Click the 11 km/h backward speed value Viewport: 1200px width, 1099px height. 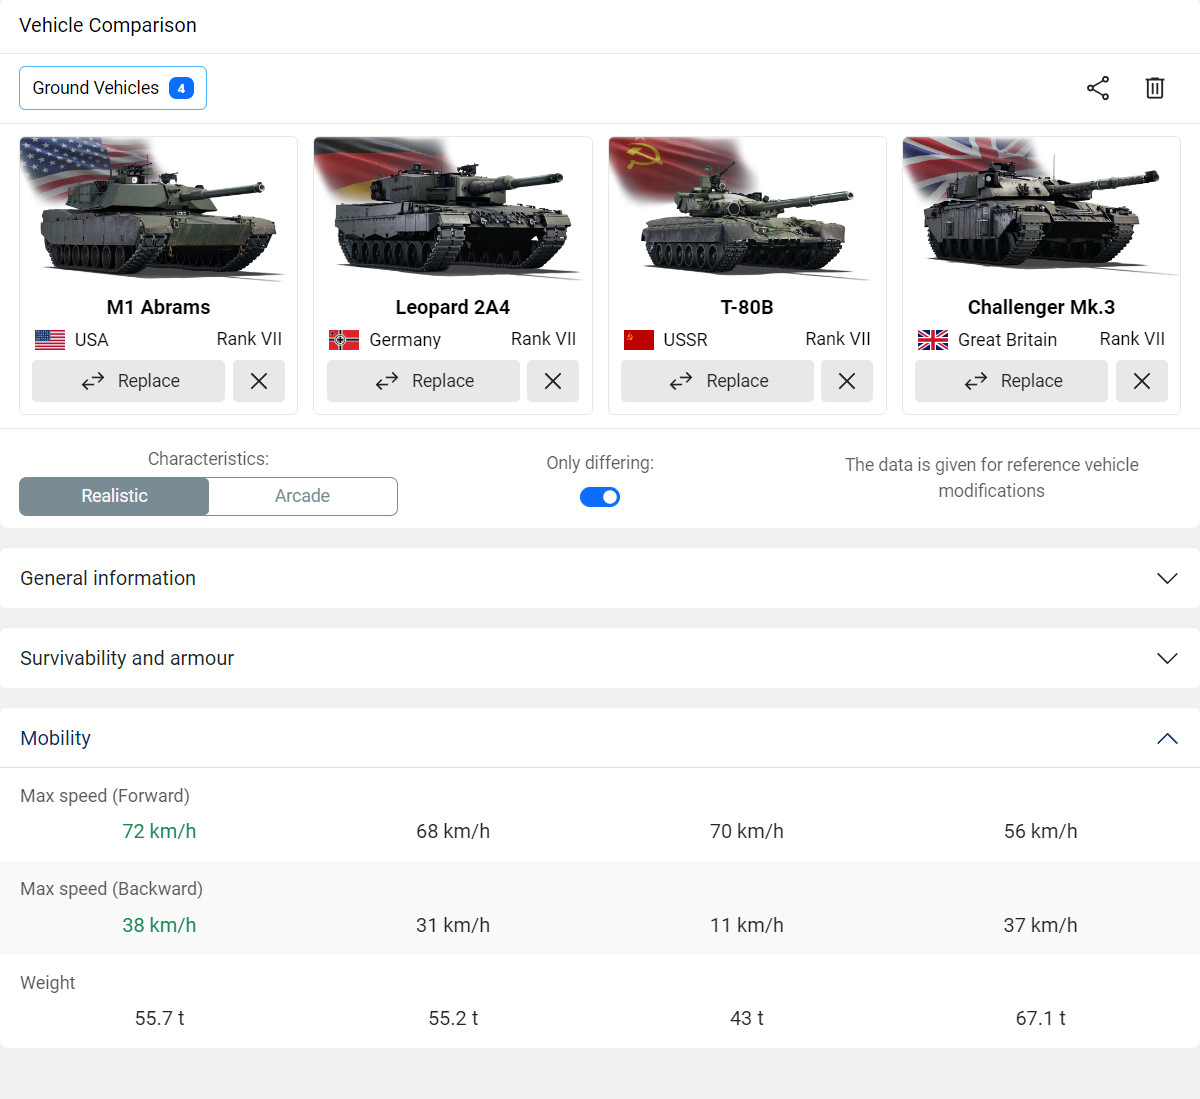(747, 925)
